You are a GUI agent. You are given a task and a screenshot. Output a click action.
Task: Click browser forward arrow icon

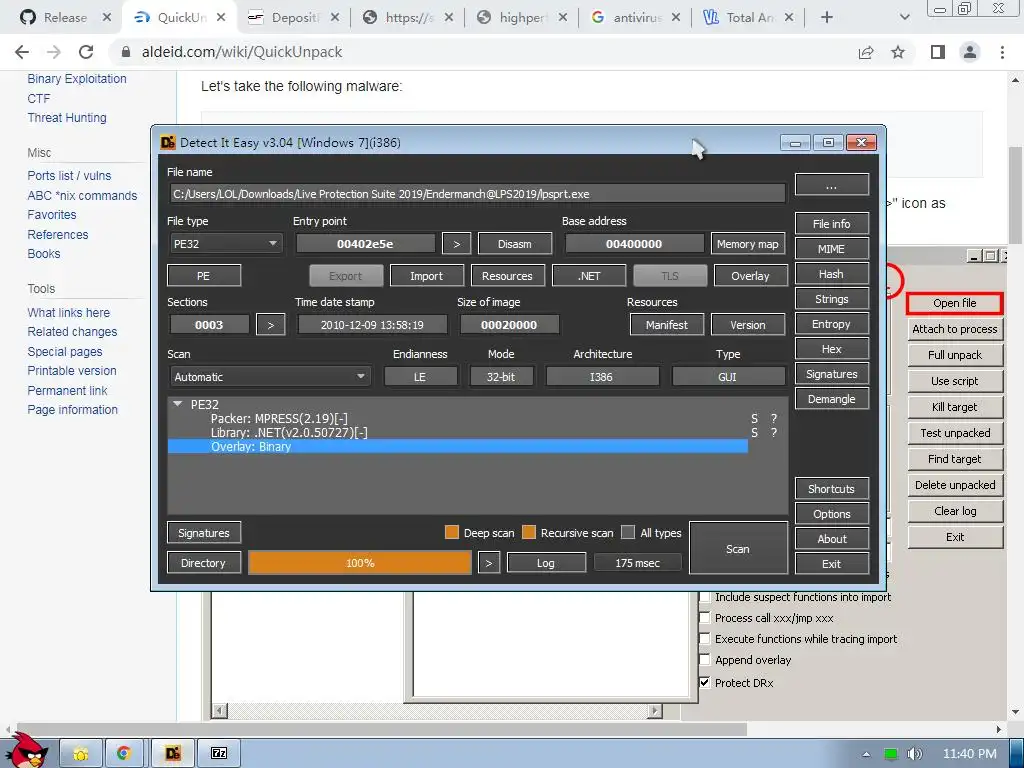click(54, 52)
